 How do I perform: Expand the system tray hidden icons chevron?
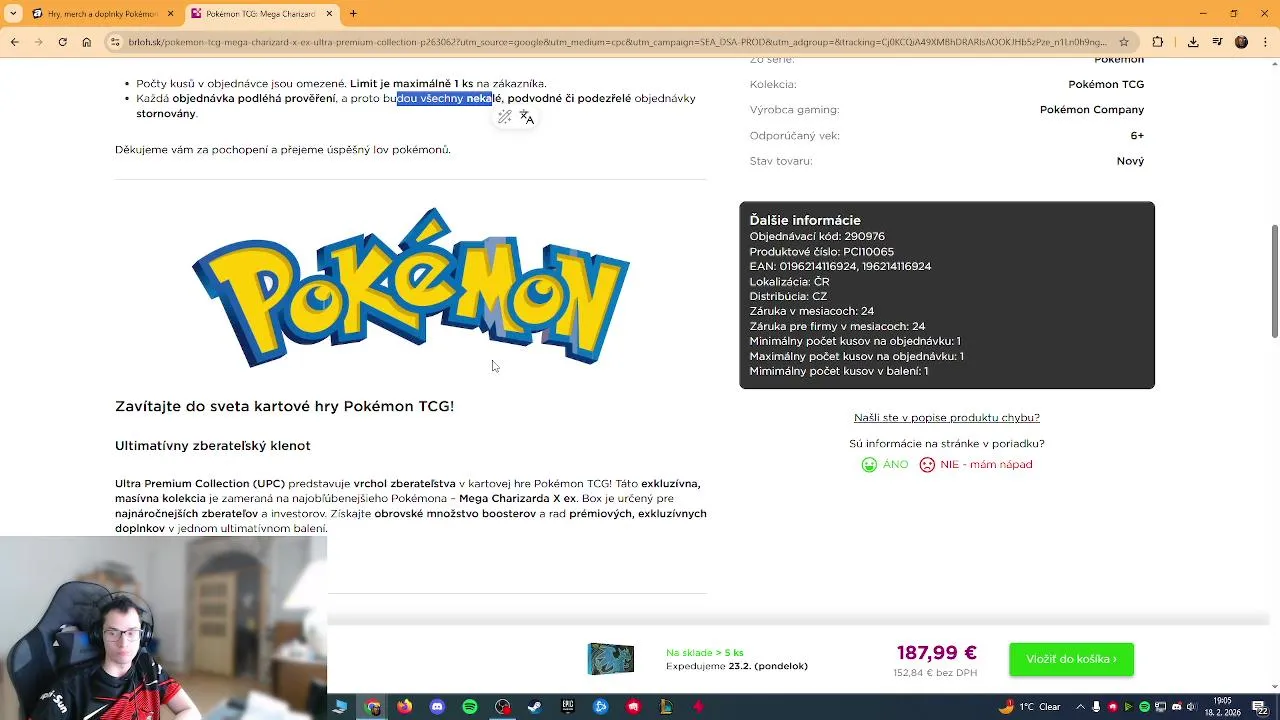coord(1080,707)
